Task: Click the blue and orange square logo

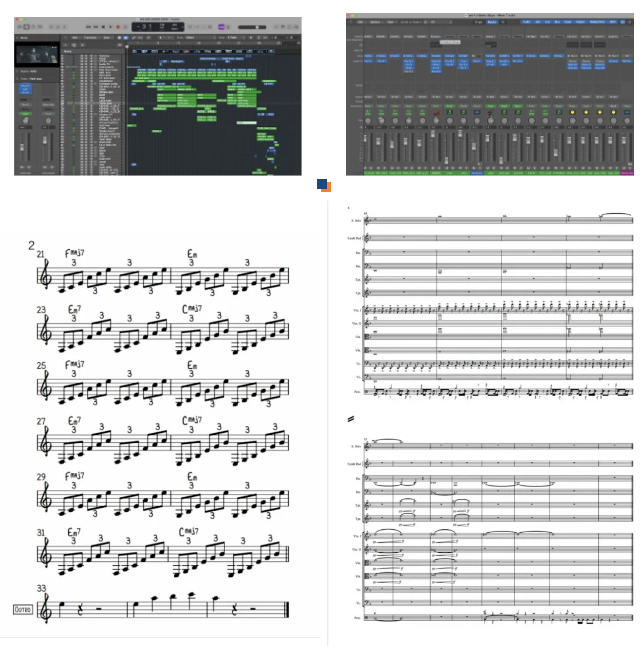Action: coord(324,185)
